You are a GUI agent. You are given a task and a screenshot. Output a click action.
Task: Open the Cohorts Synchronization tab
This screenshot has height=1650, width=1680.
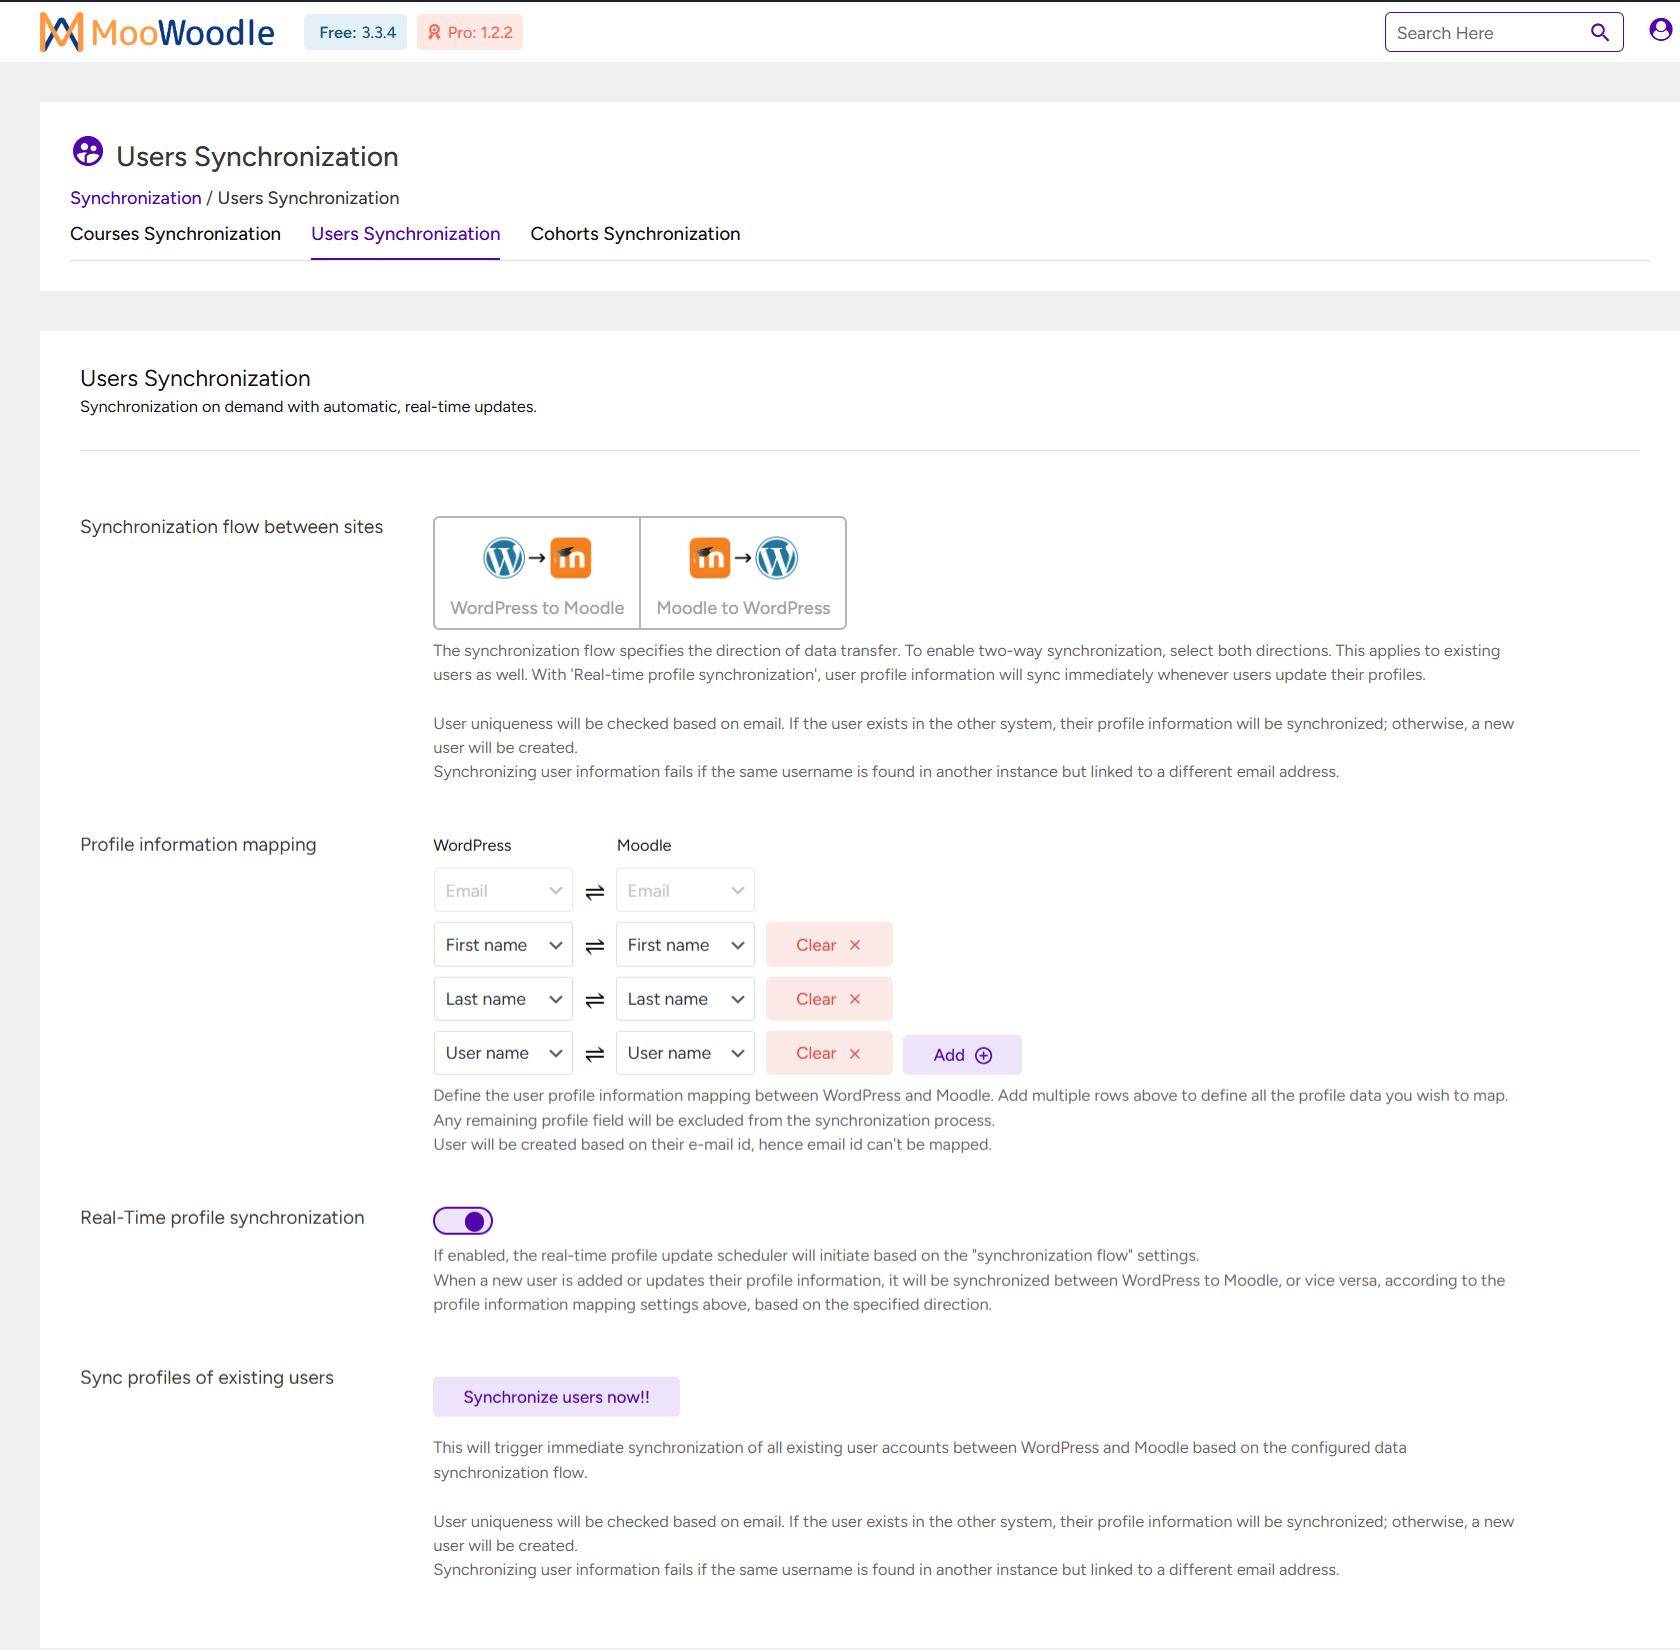coord(635,234)
